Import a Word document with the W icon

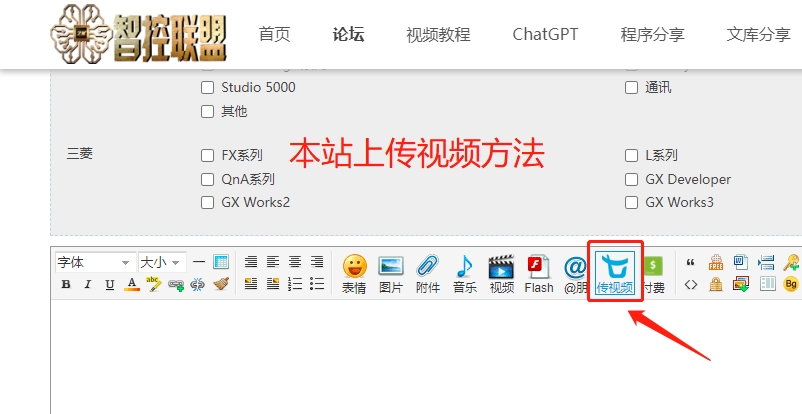[x=741, y=262]
